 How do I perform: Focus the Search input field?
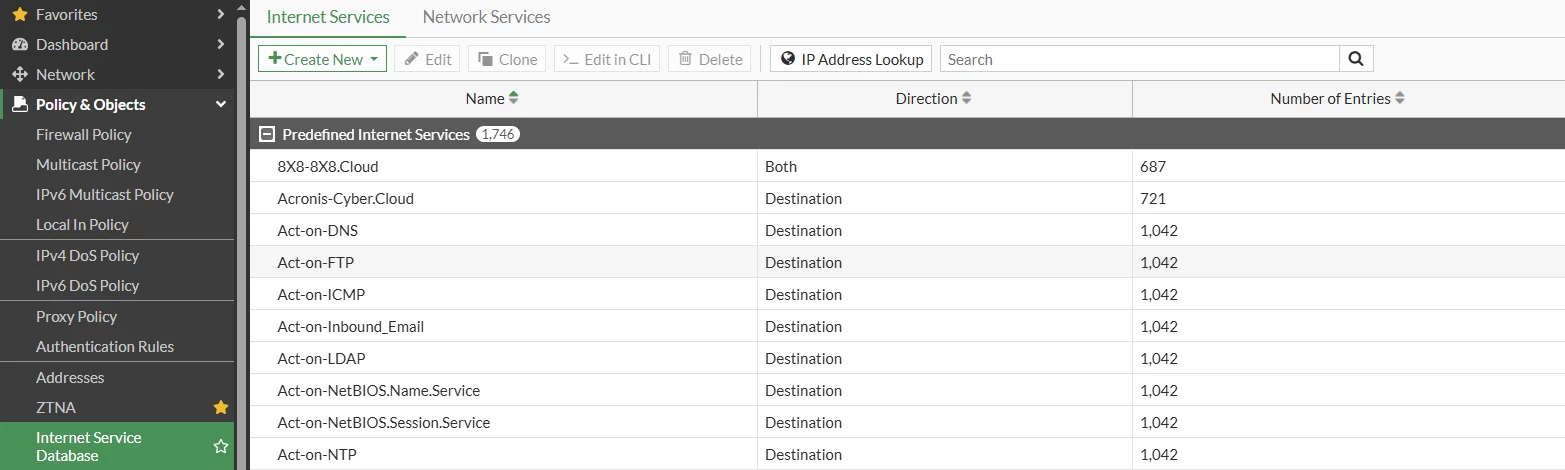coord(1140,59)
